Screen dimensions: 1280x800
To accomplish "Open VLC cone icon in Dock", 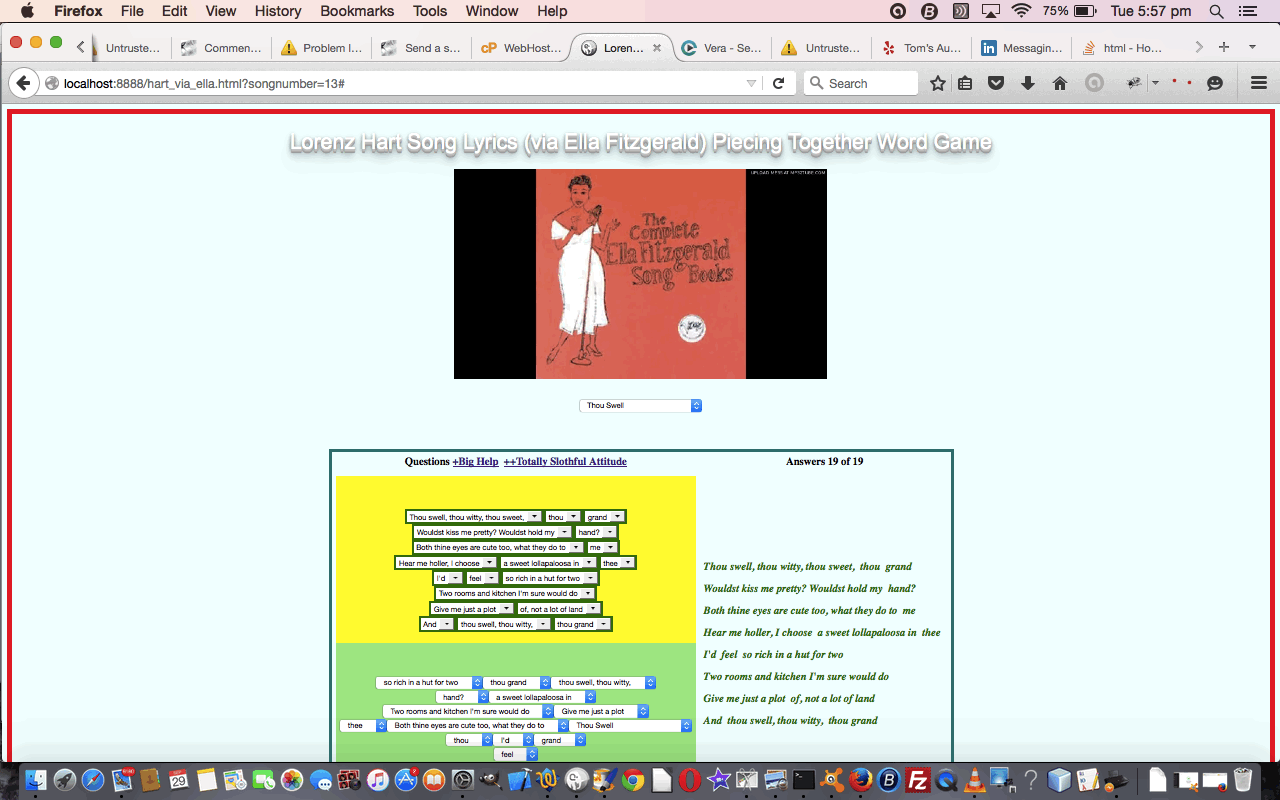I will point(975,780).
